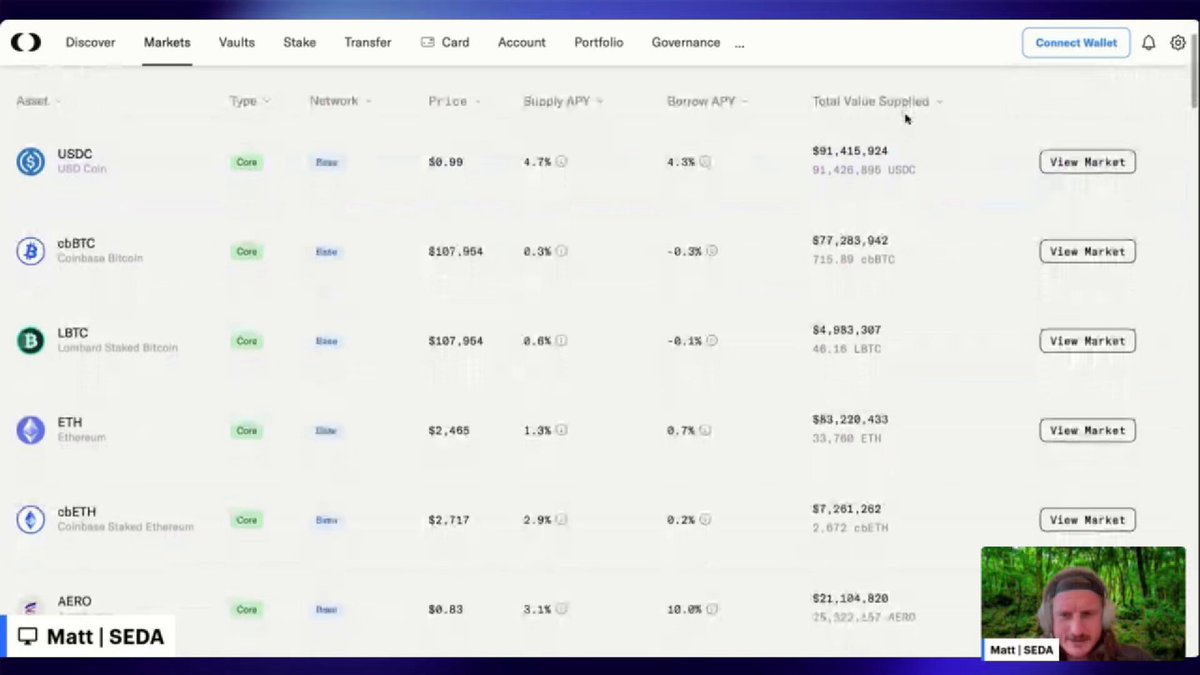
Task: View Market for cbETH
Action: [1087, 520]
